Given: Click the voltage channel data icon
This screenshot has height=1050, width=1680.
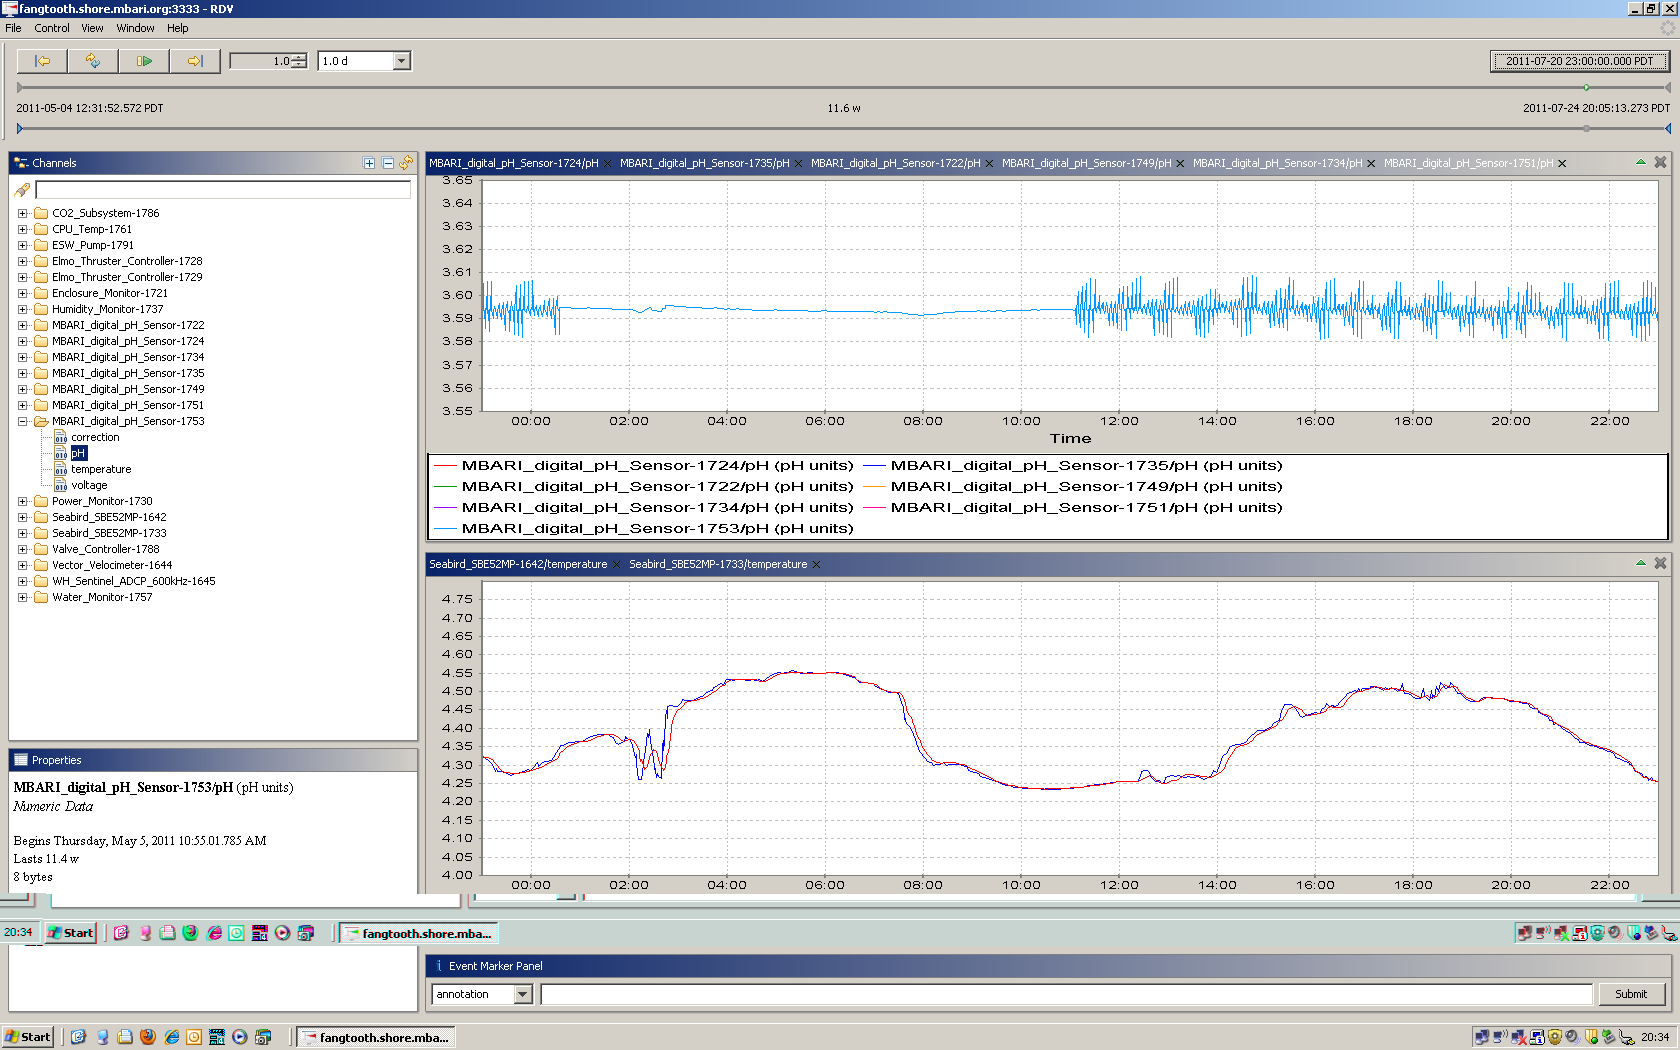Looking at the screenshot, I should click(61, 485).
